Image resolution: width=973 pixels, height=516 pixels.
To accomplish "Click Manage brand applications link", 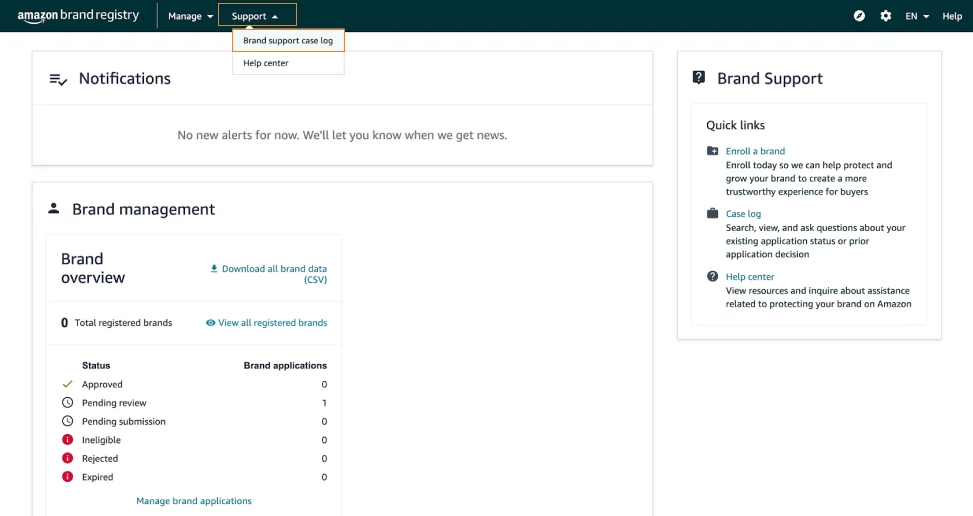I will point(194,500).
